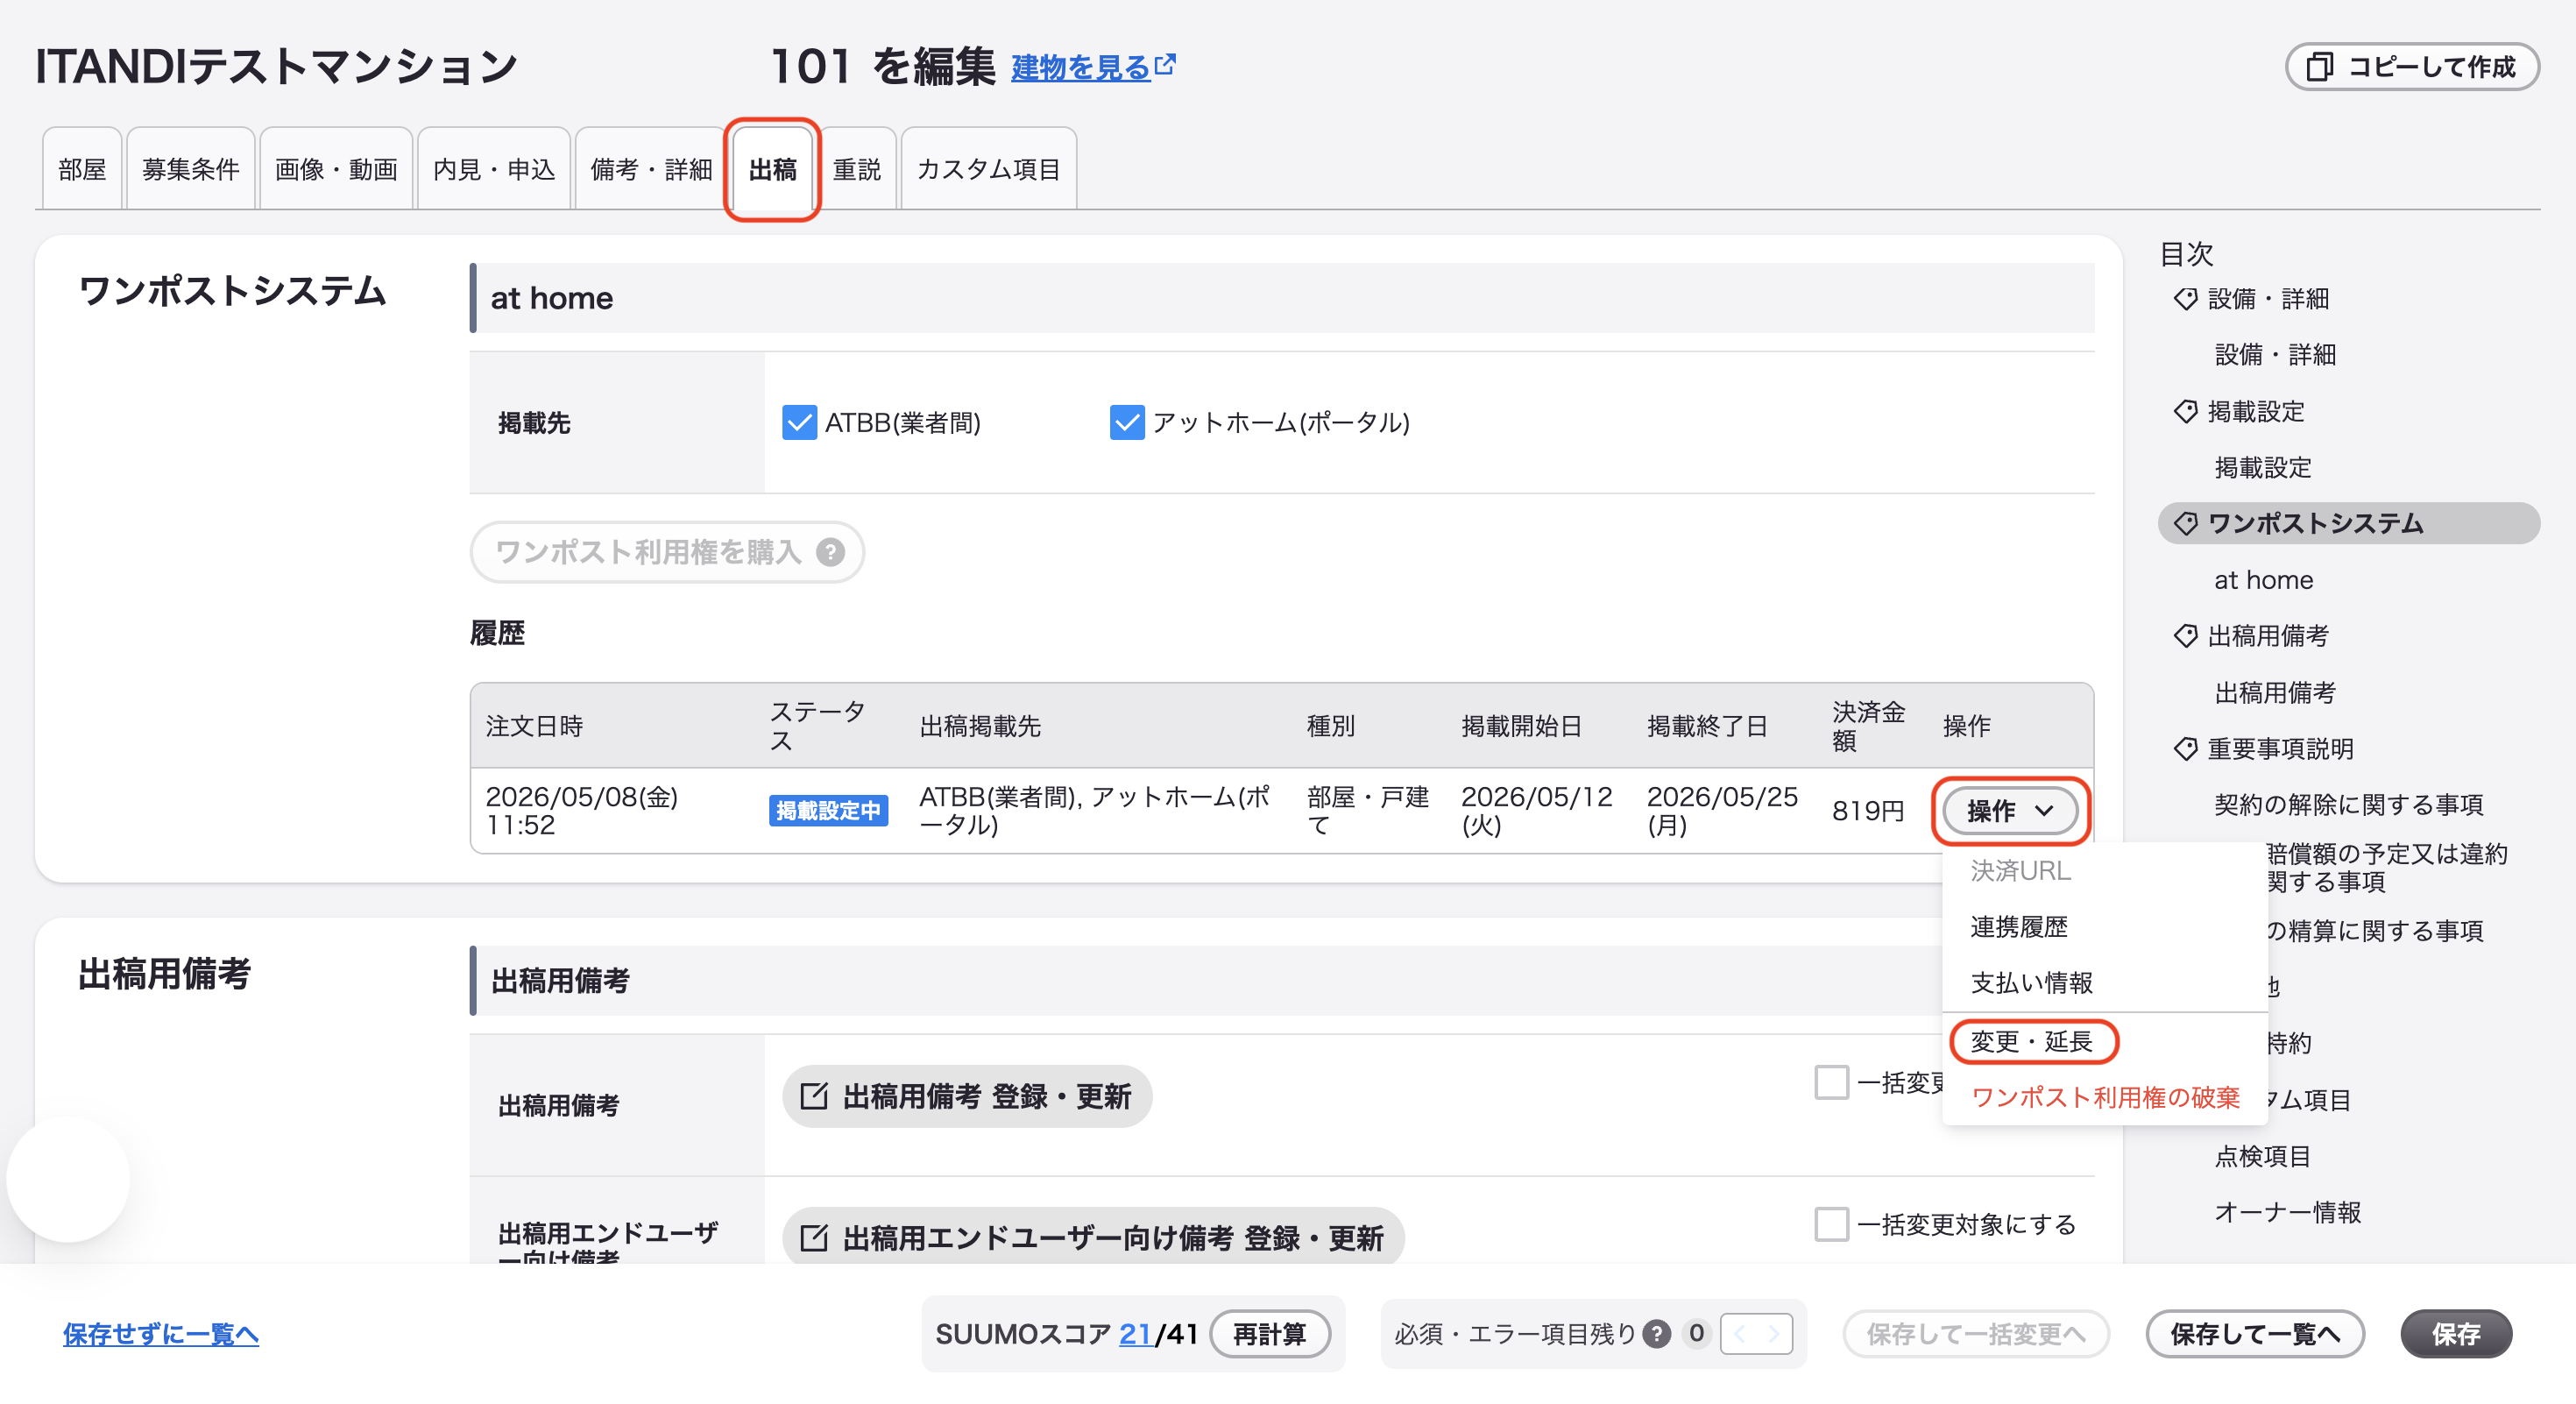Viewport: 2576px width, 1404px height.
Task: Open the 操作 dropdown in history row
Action: [2010, 811]
